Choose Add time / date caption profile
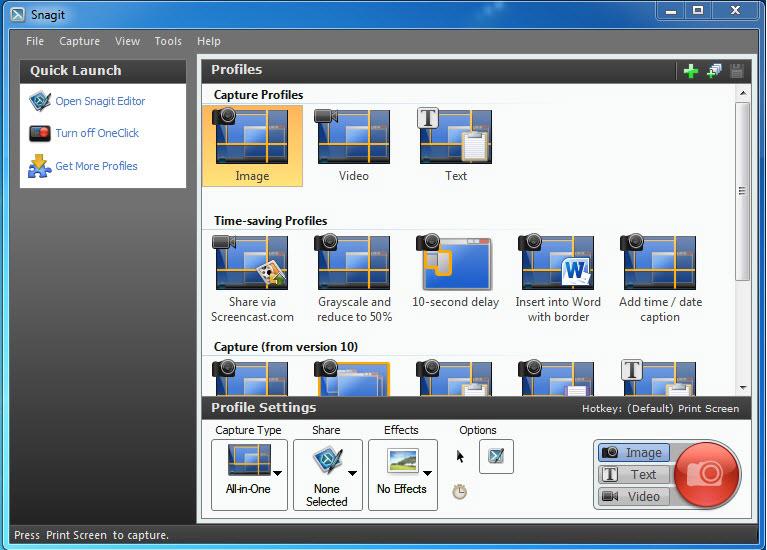The width and height of the screenshot is (767, 550). (x=660, y=279)
